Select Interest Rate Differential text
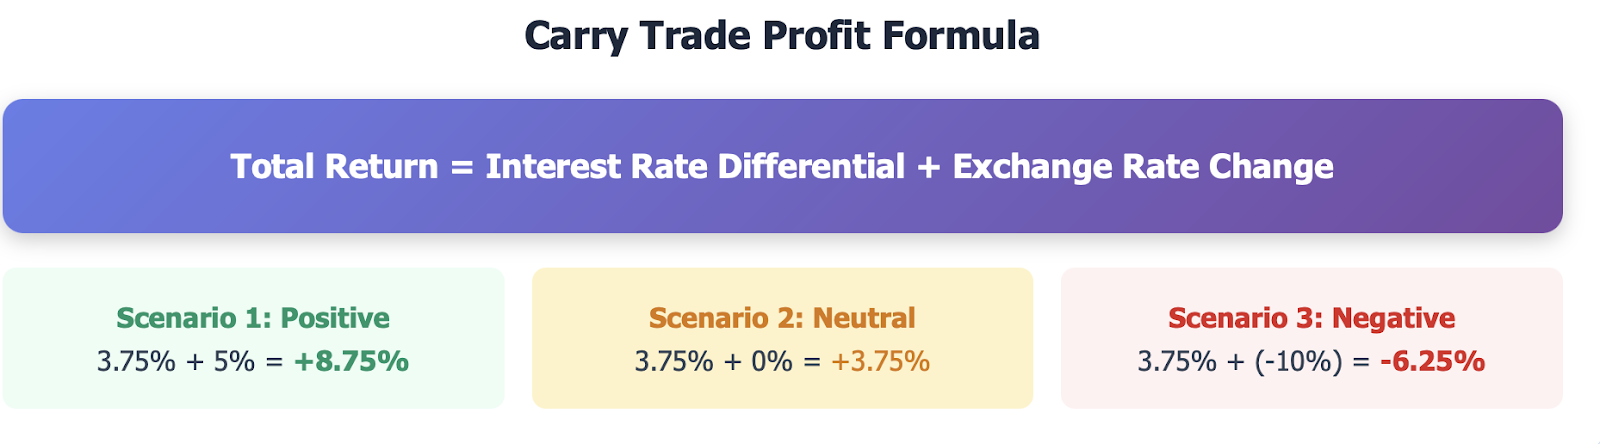This screenshot has width=1600, height=444. pos(694,166)
